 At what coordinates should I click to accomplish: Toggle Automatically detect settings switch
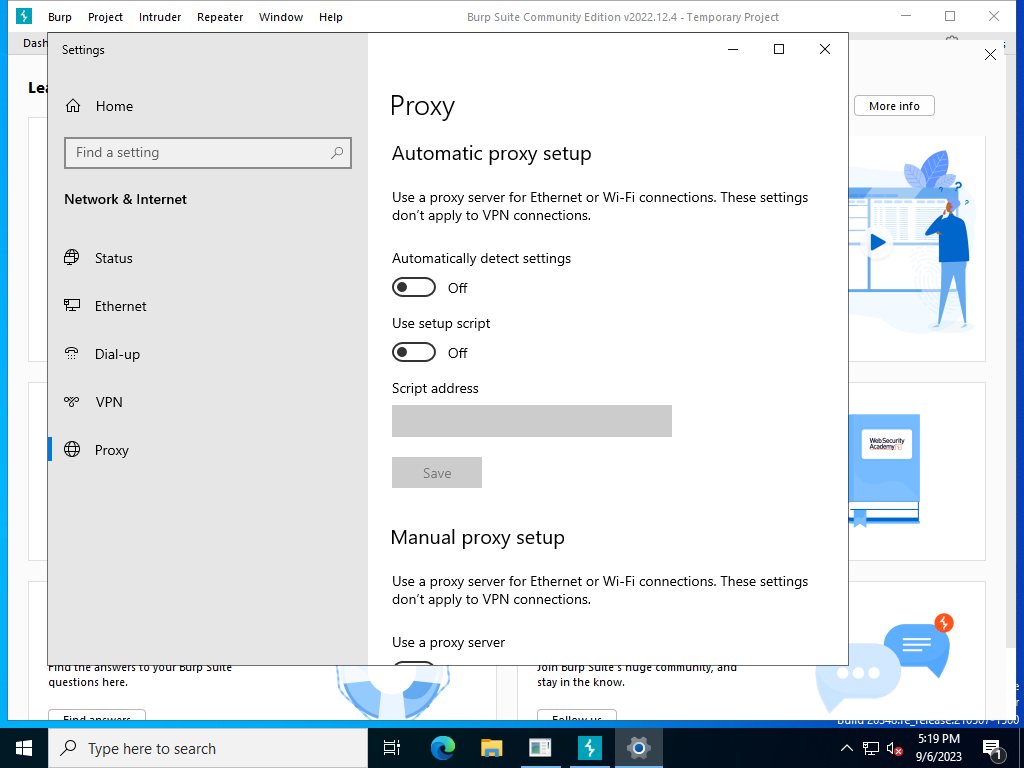pyautogui.click(x=413, y=287)
